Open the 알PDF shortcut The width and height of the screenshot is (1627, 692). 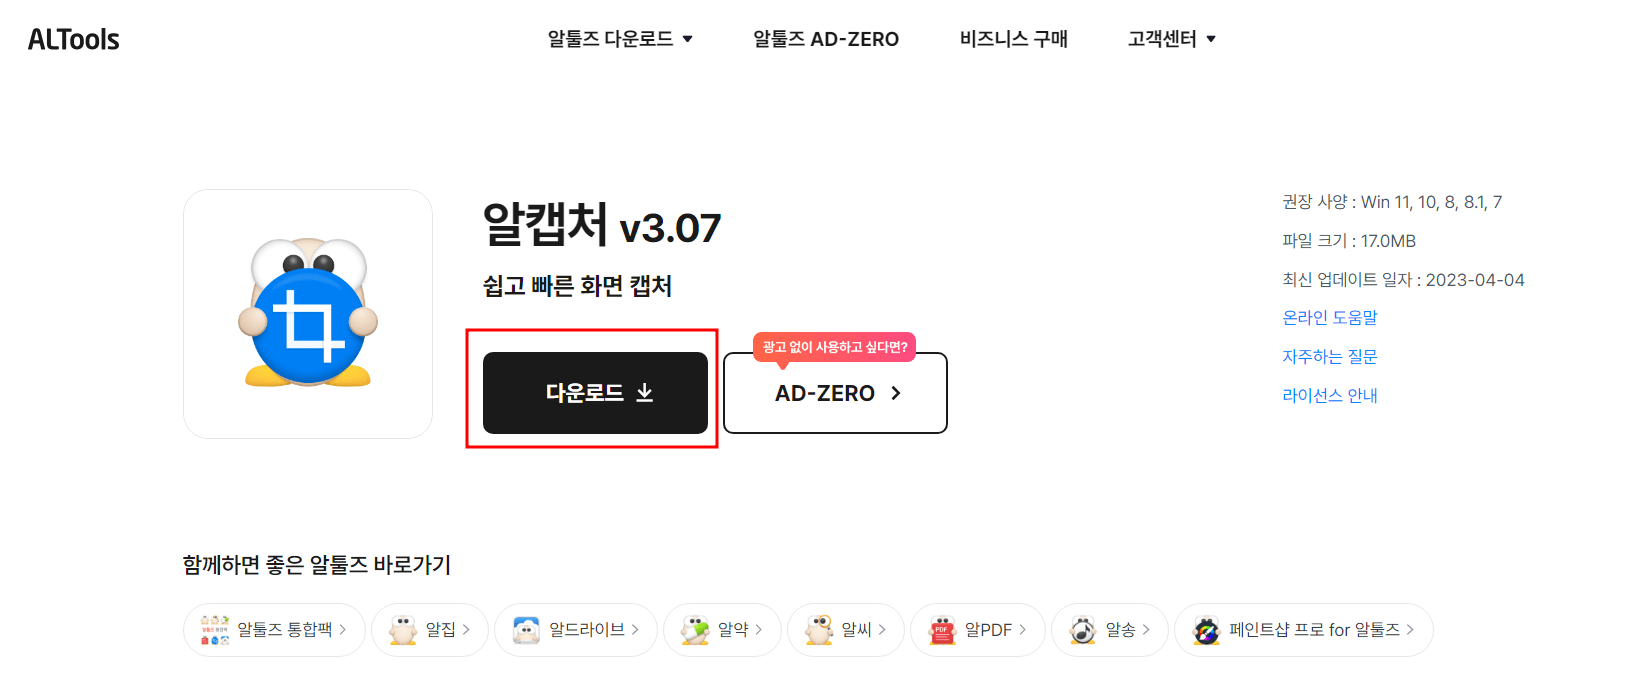point(977,629)
